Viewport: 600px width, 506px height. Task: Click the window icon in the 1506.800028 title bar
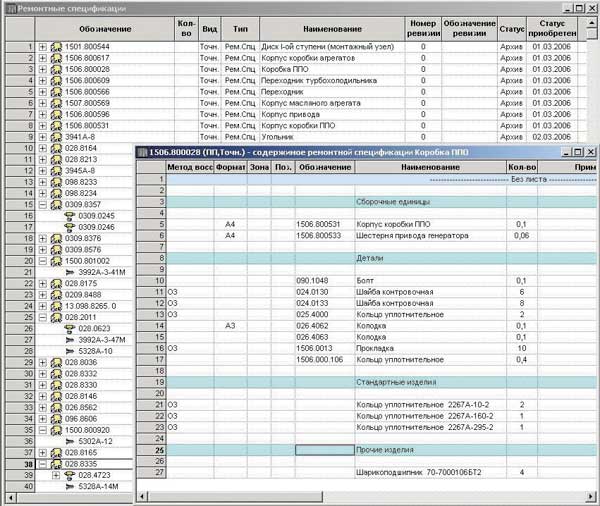142,153
